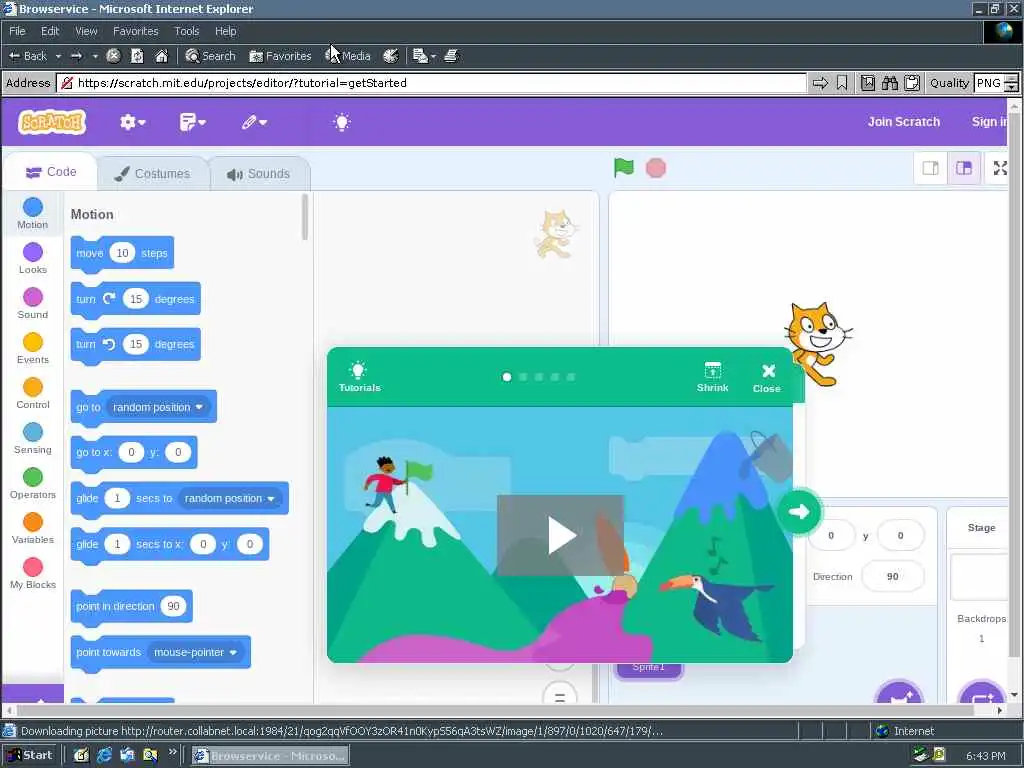The image size is (1024, 768).
Task: Open the settings gear menu
Action: [x=133, y=122]
